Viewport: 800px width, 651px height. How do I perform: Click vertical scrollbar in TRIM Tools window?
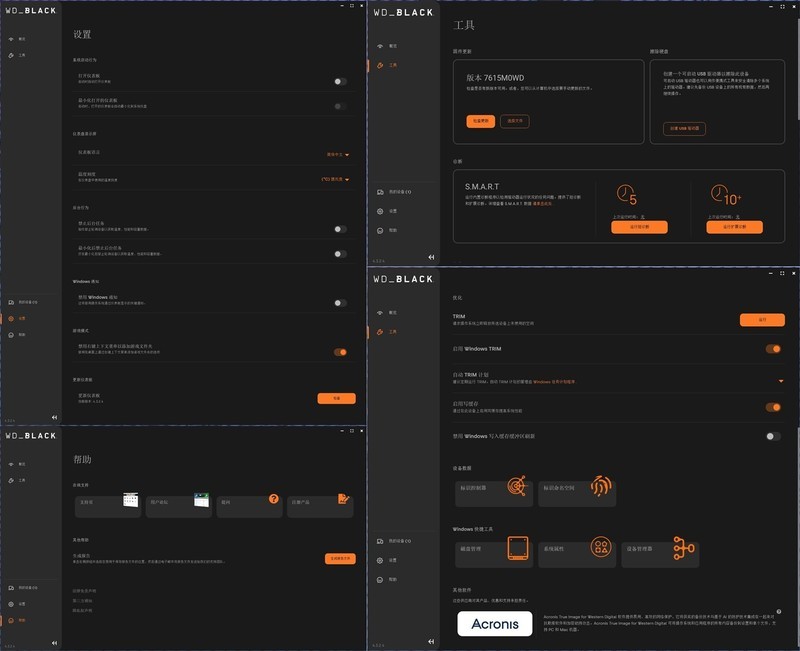point(797,537)
